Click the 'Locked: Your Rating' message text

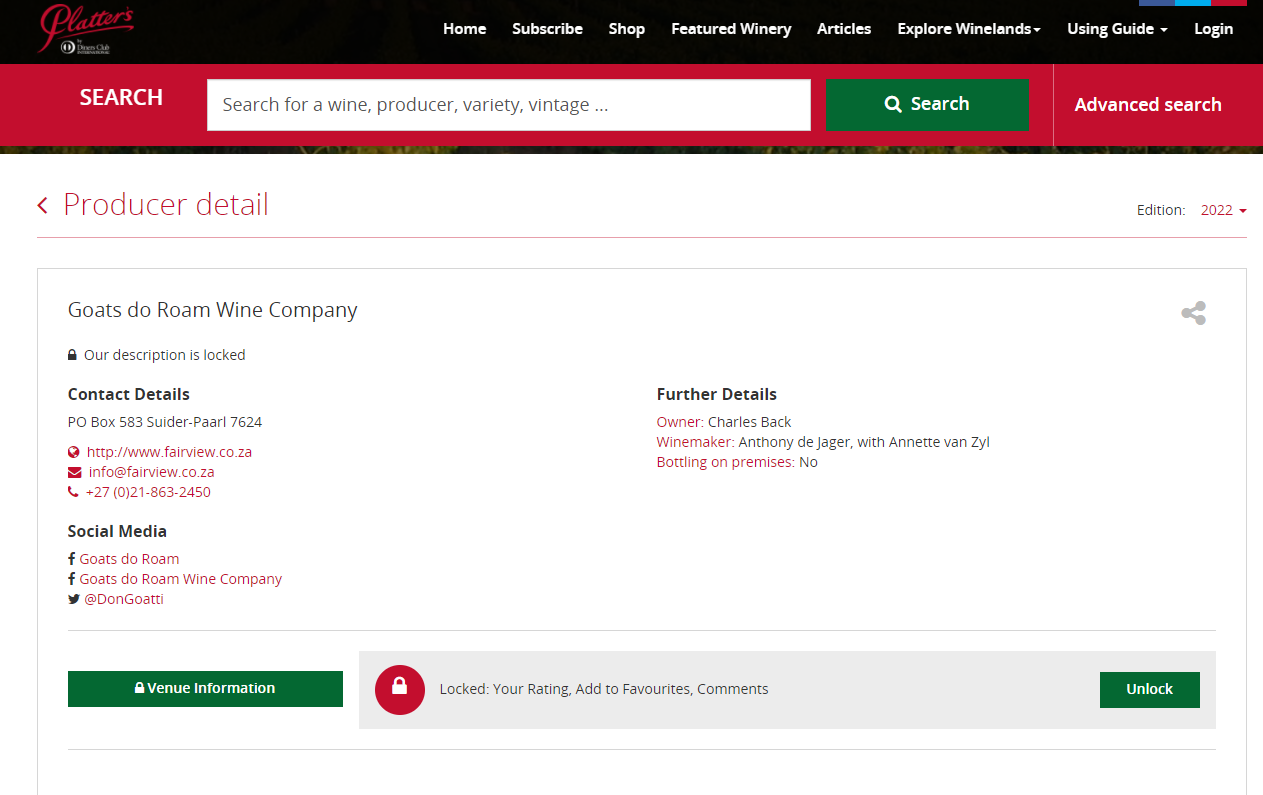click(x=604, y=689)
